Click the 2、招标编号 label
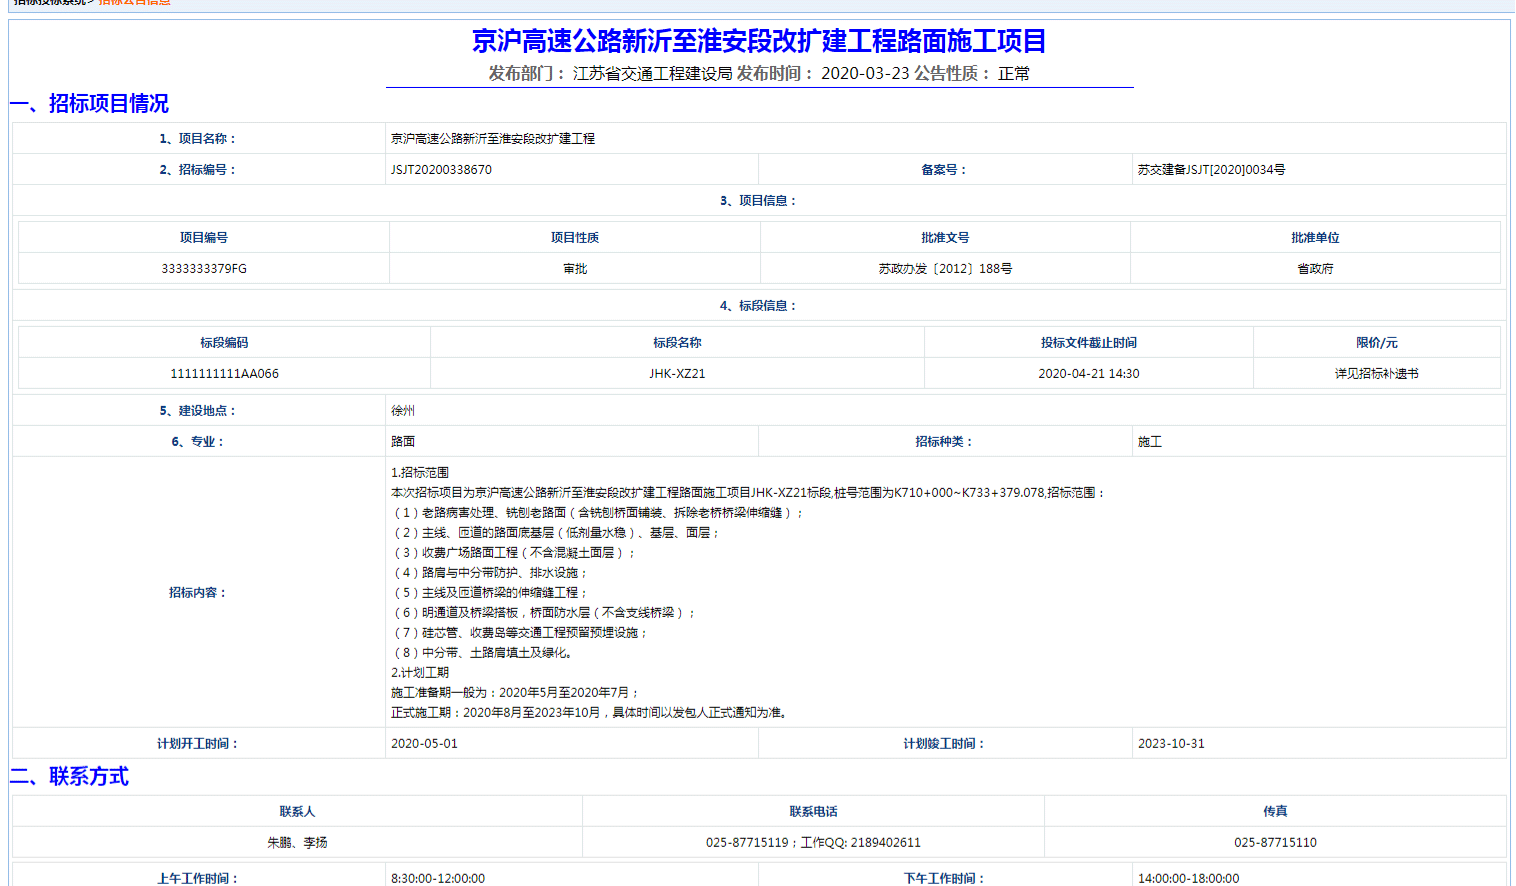Screen dimensions: 1516x886 198,170
